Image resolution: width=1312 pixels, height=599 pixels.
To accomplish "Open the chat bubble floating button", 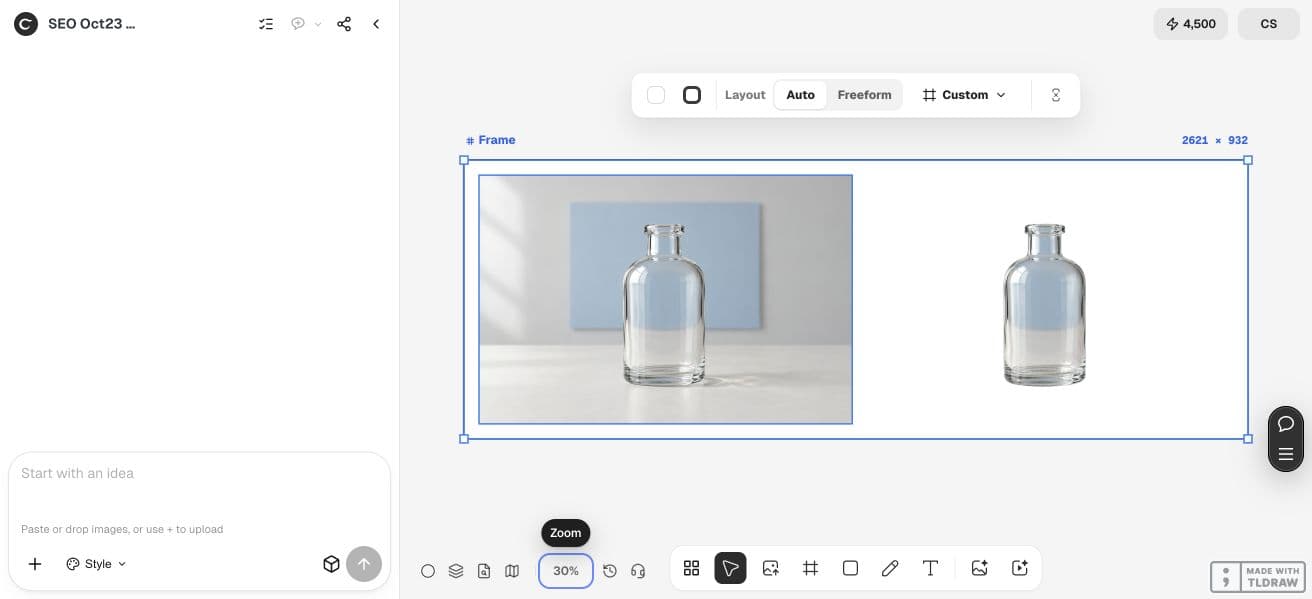I will pyautogui.click(x=1286, y=424).
